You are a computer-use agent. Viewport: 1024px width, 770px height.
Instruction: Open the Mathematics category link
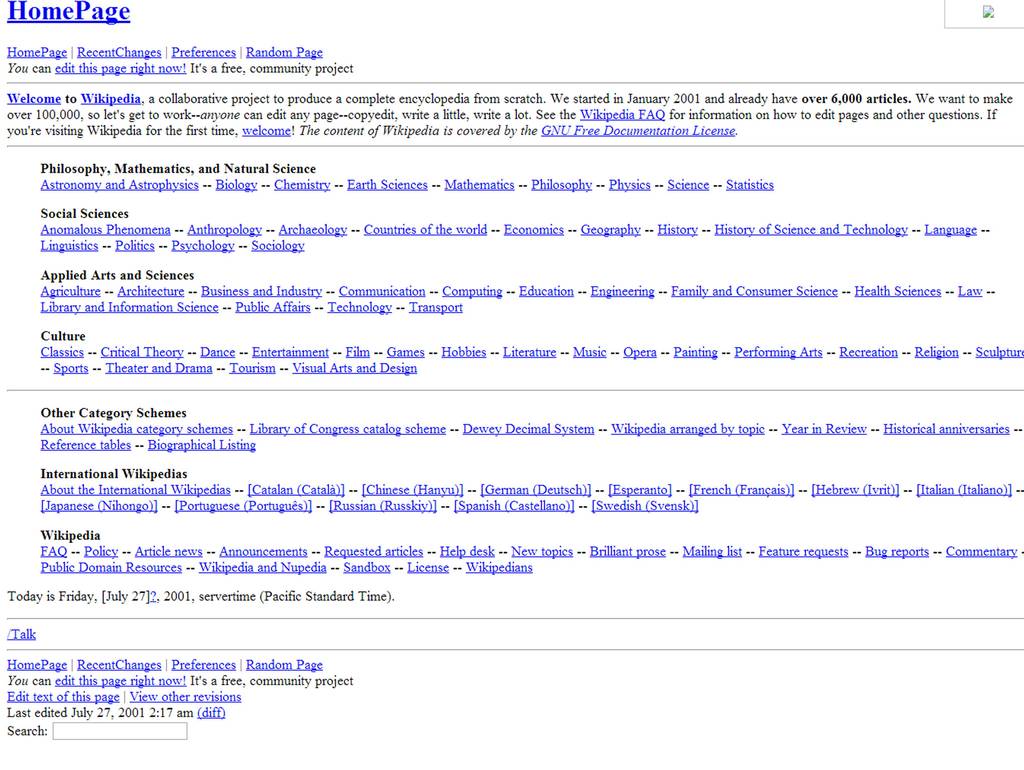pos(479,185)
